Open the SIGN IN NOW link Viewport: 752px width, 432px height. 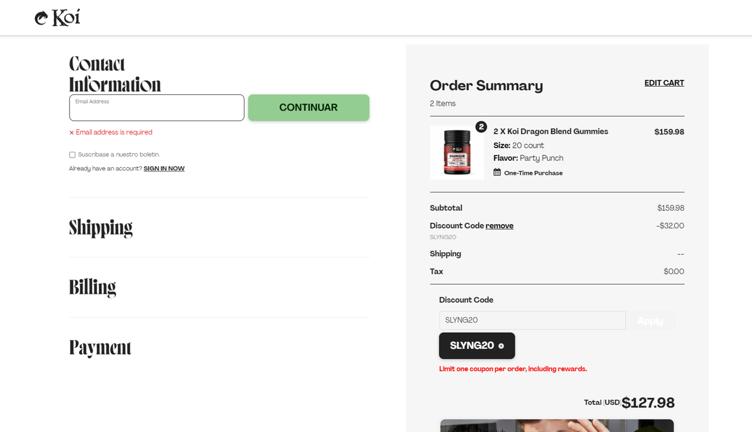(164, 169)
